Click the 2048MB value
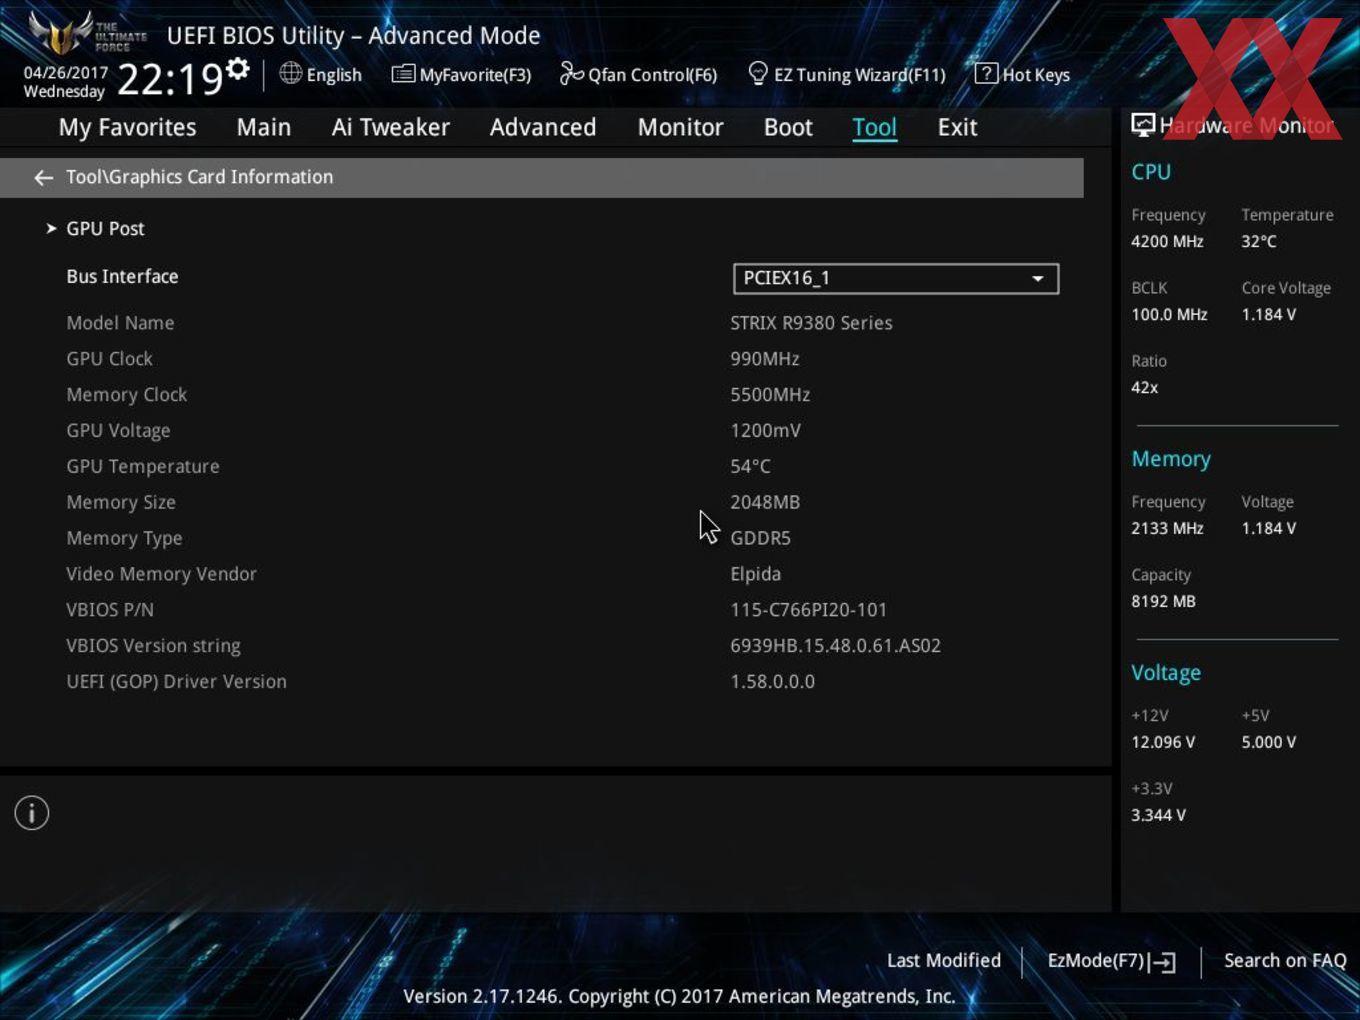 [765, 503]
